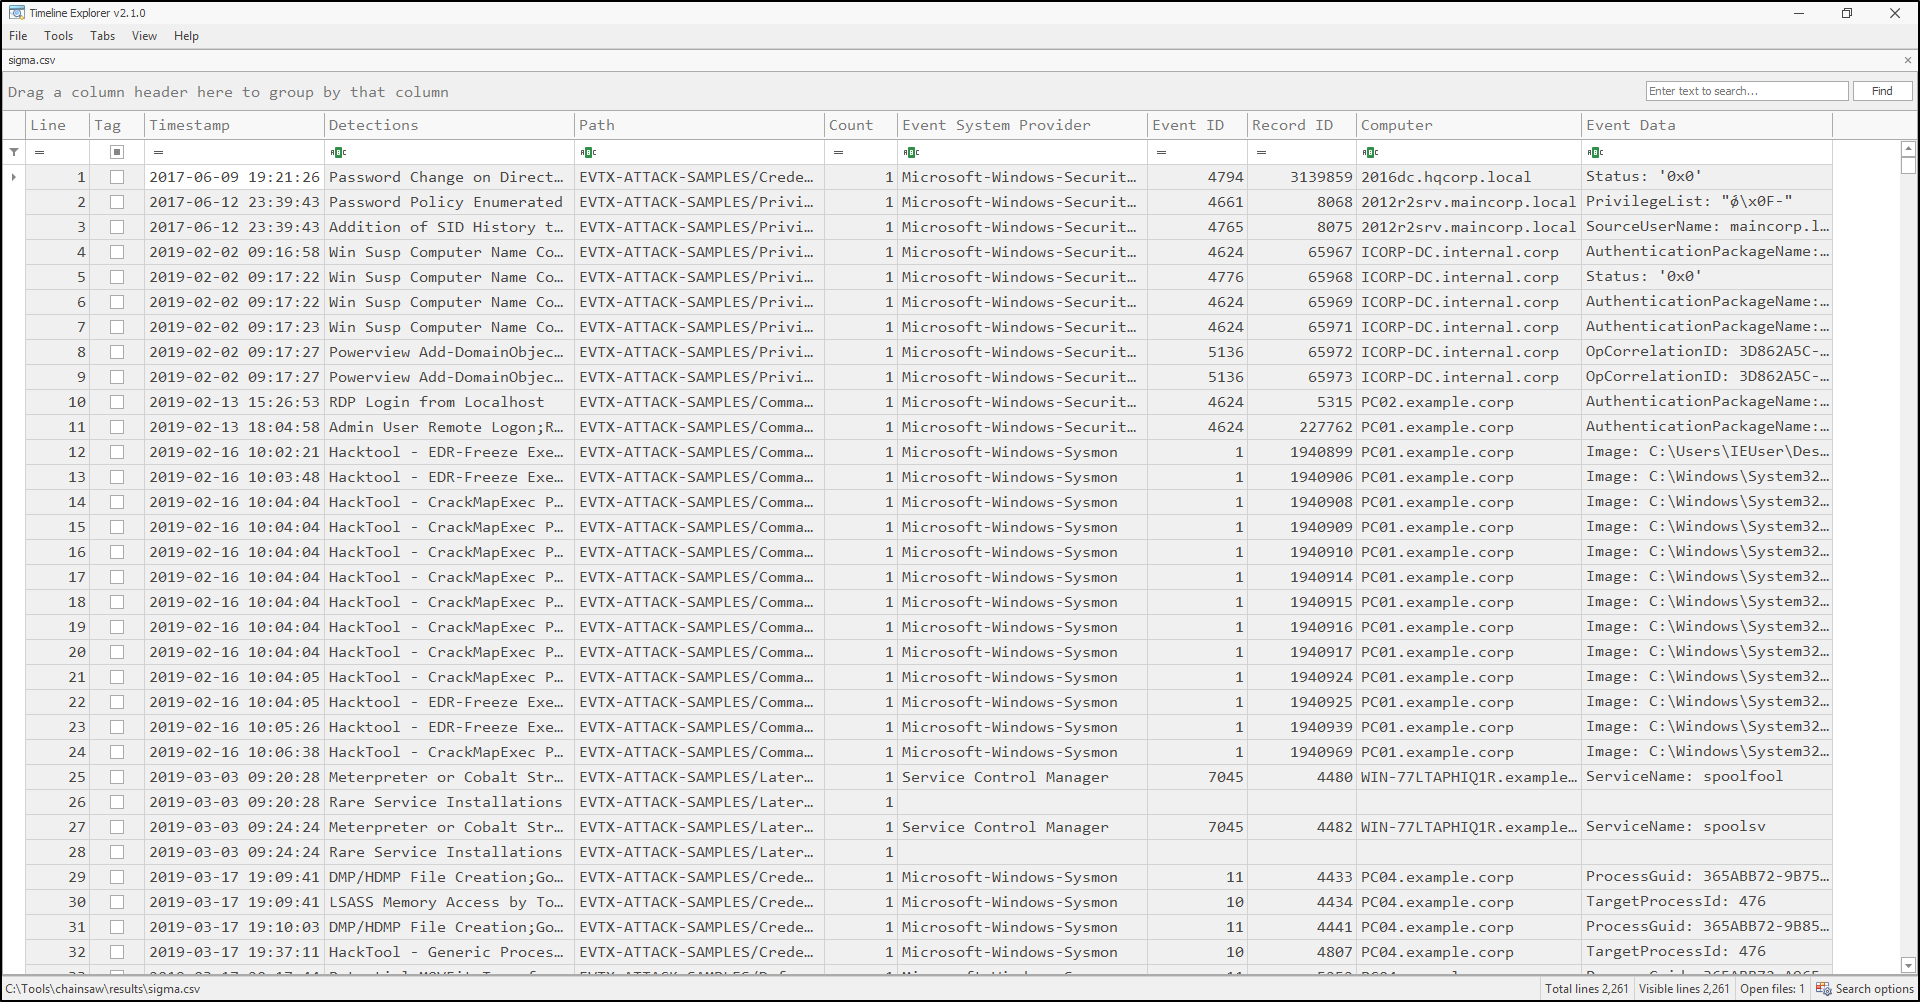This screenshot has height=1002, width=1920.
Task: Open the Tools menu
Action: point(58,36)
